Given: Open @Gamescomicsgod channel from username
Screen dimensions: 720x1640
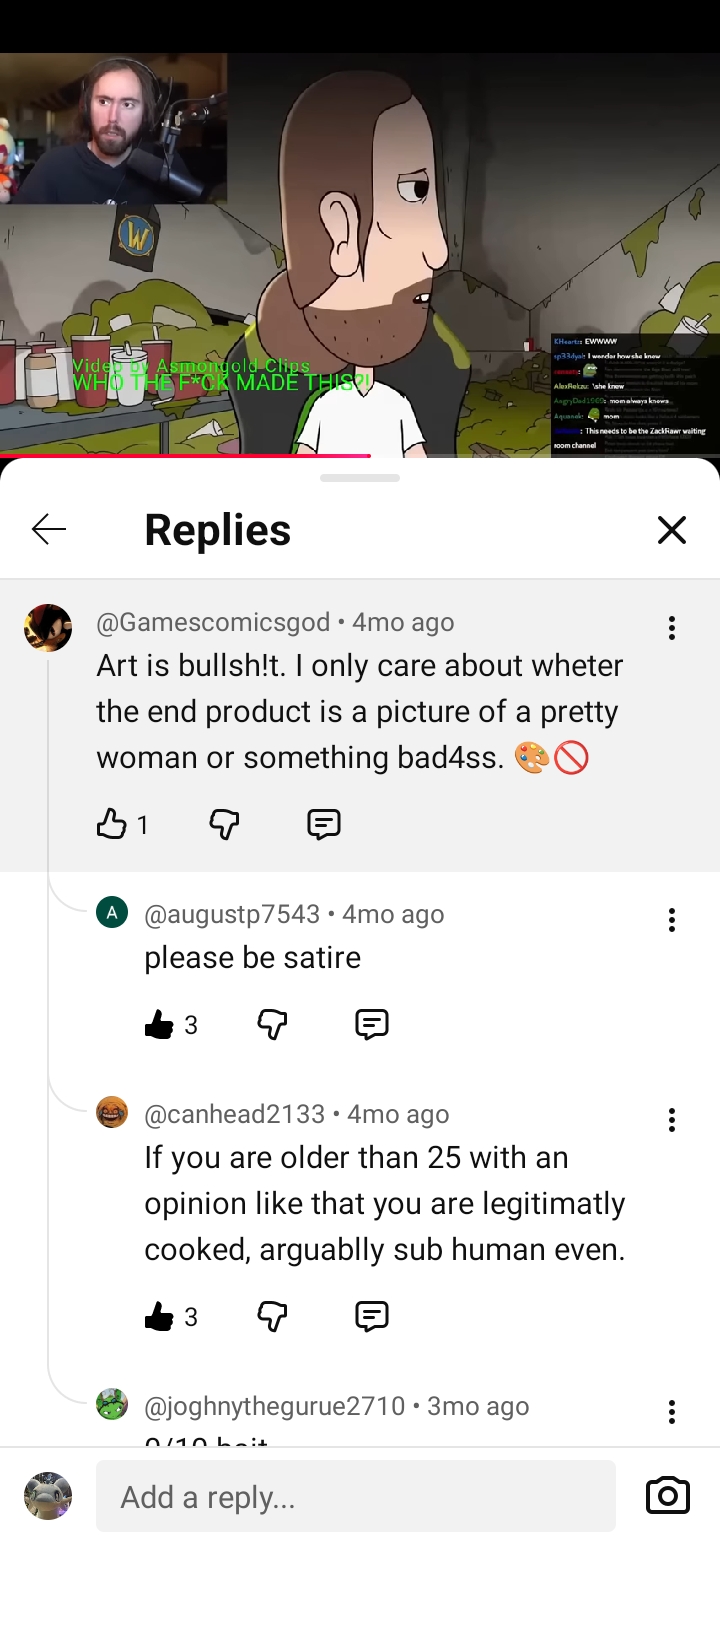Looking at the screenshot, I should click(213, 622).
